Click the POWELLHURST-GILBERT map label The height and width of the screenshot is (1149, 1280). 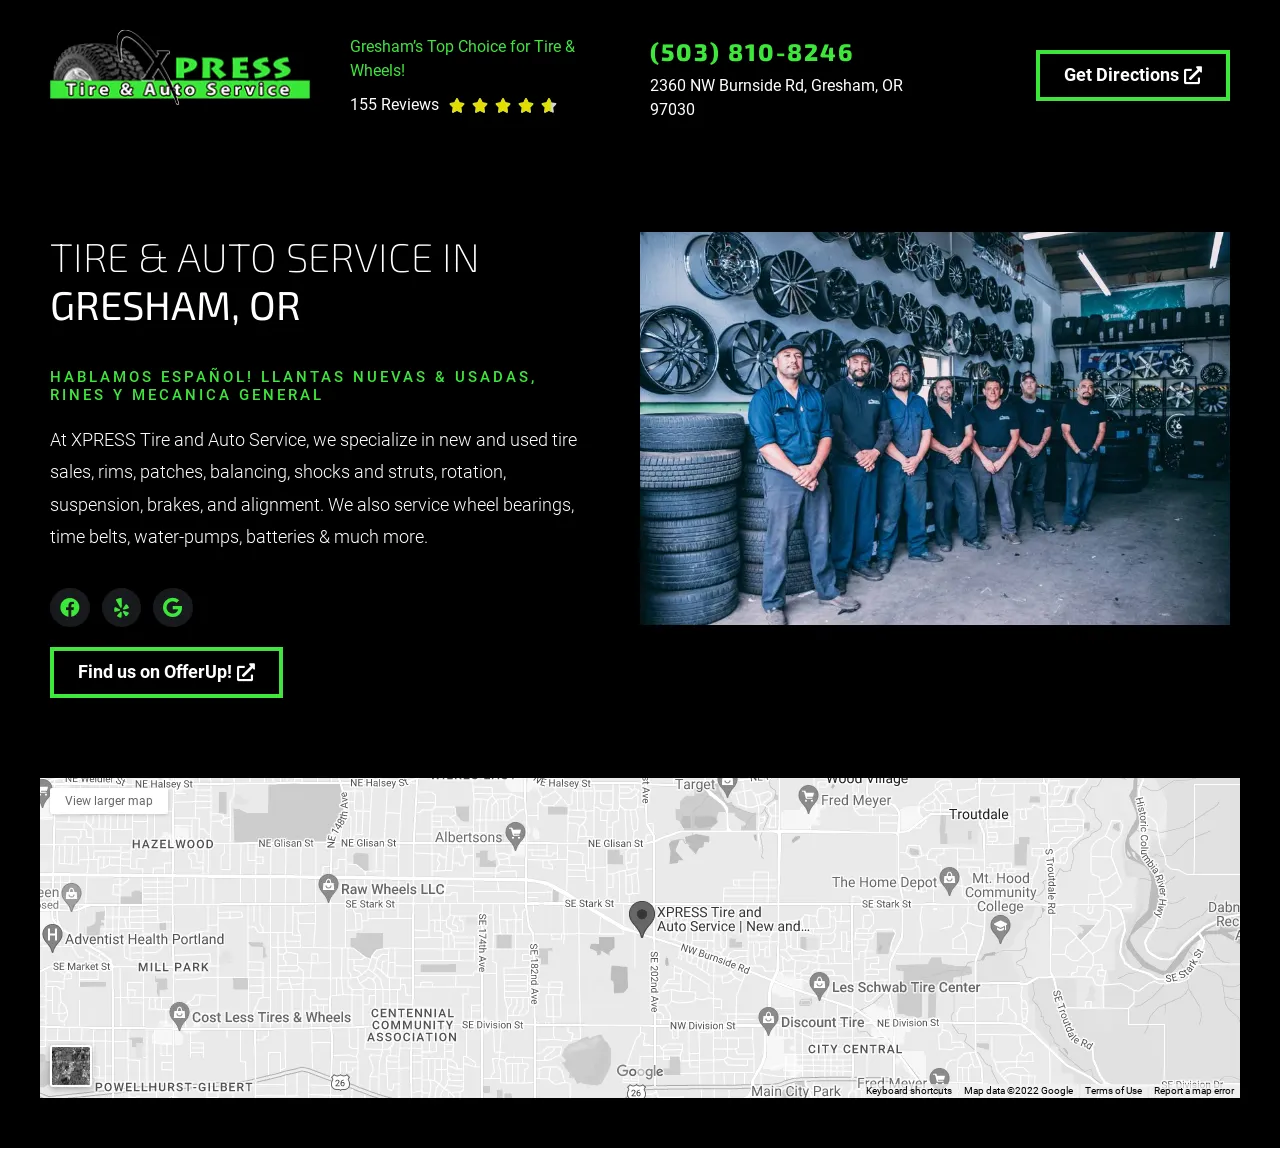[174, 1087]
